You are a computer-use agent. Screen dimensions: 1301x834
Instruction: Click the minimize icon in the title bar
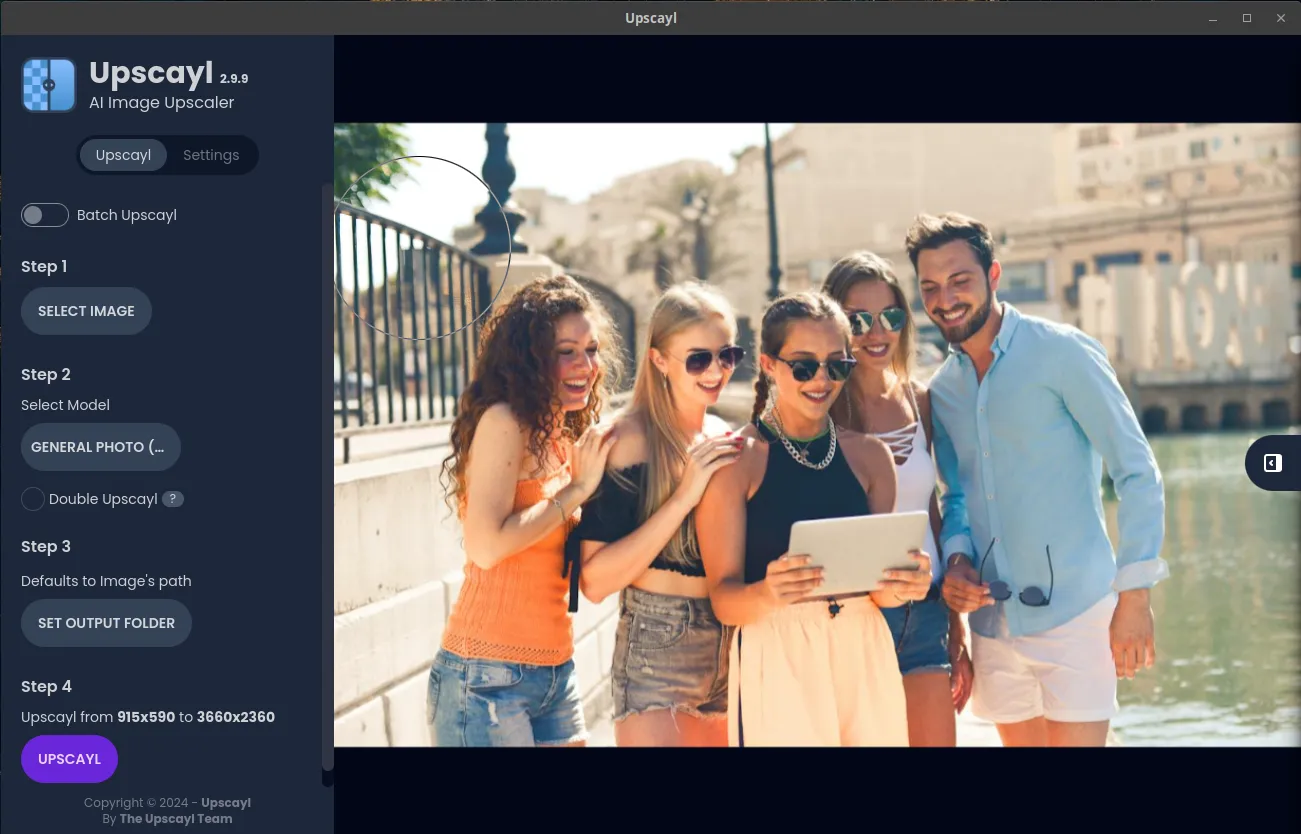point(1211,18)
